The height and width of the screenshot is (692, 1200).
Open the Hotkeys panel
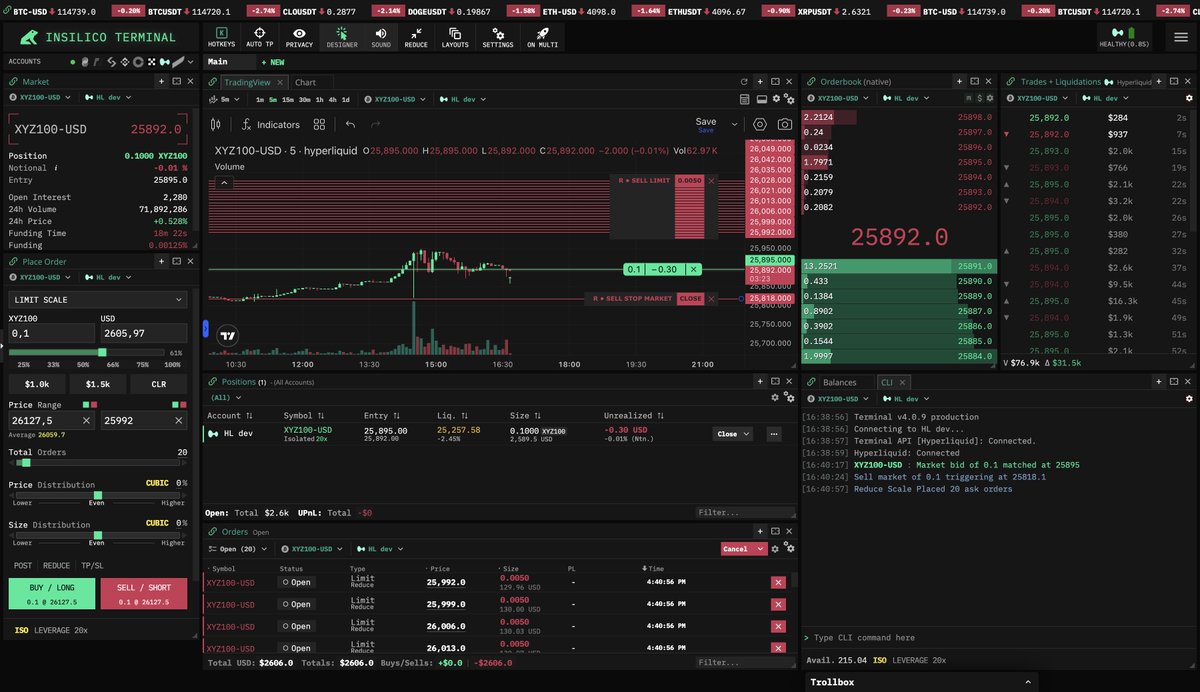[x=221, y=37]
